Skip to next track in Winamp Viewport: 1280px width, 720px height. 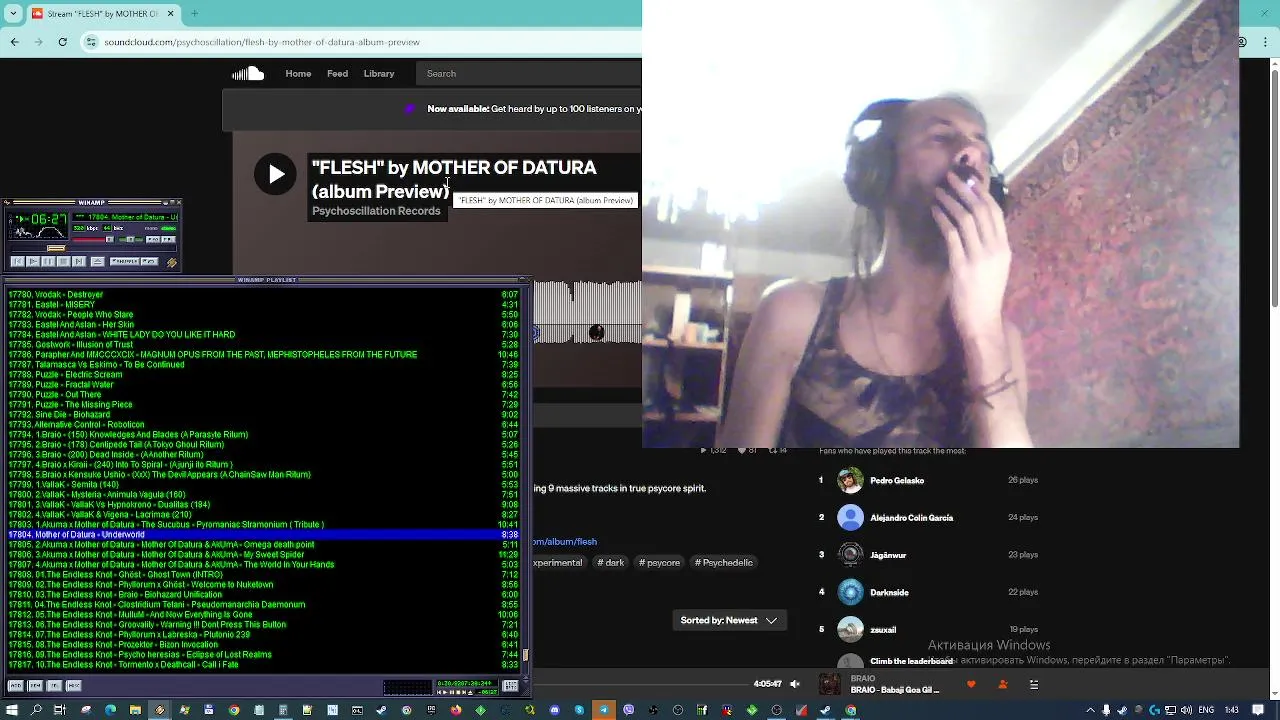pyautogui.click(x=79, y=261)
